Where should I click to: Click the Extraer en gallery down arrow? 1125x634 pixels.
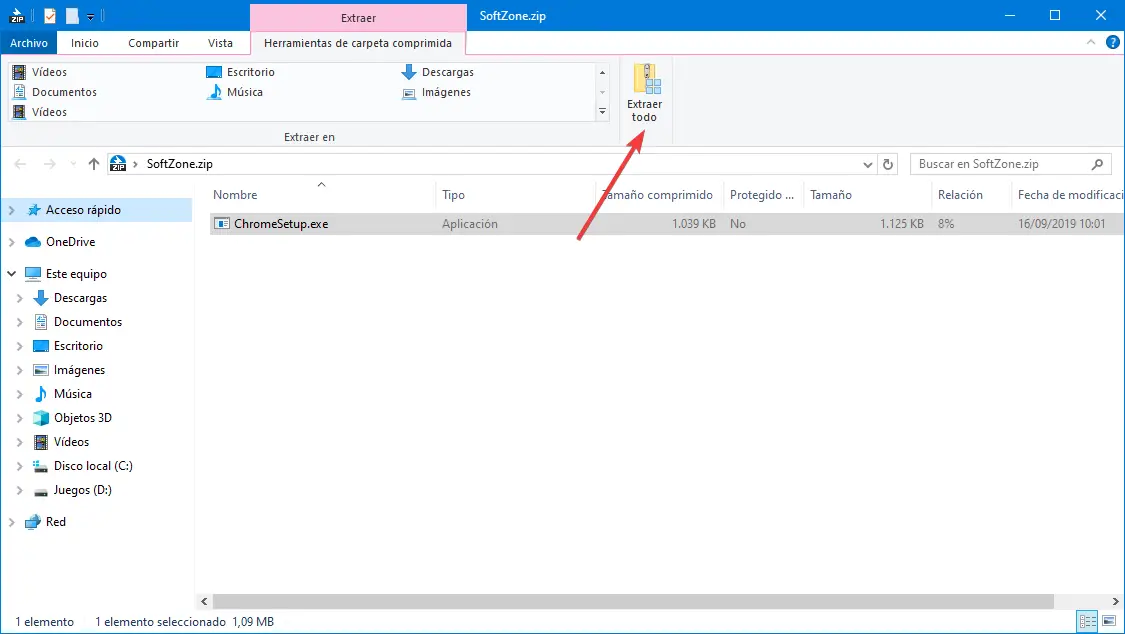[602, 92]
